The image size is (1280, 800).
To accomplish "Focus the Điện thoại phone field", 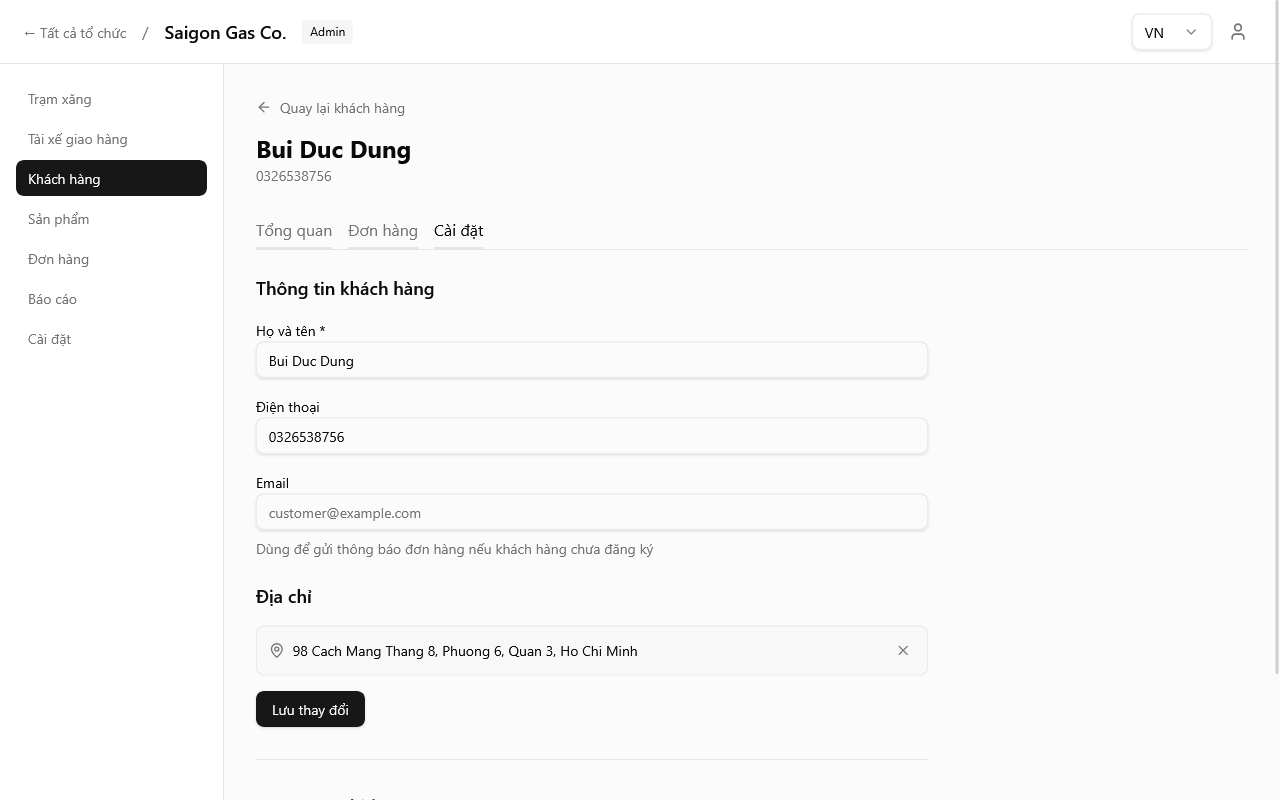I will (x=591, y=437).
